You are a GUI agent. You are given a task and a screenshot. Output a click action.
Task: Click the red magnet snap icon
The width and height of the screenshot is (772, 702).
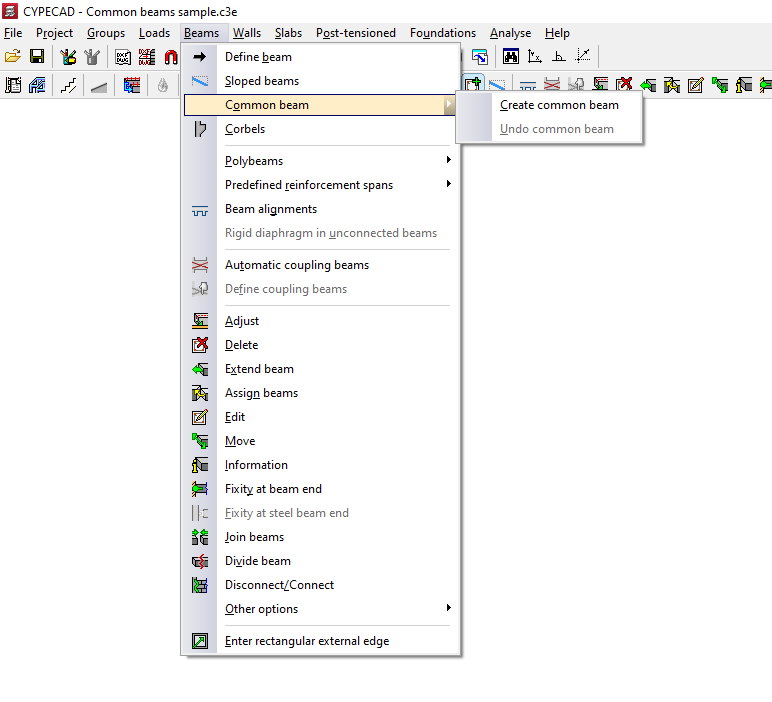coord(171,57)
